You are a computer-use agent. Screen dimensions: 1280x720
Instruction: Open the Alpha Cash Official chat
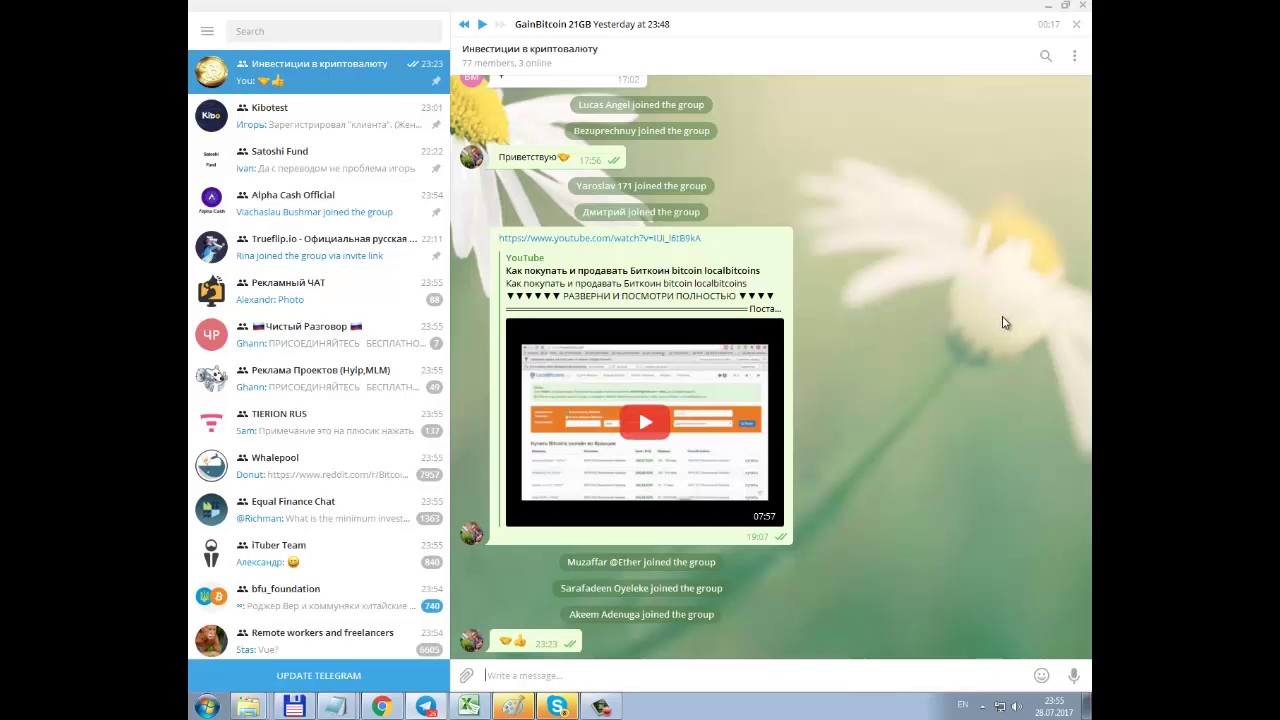319,203
